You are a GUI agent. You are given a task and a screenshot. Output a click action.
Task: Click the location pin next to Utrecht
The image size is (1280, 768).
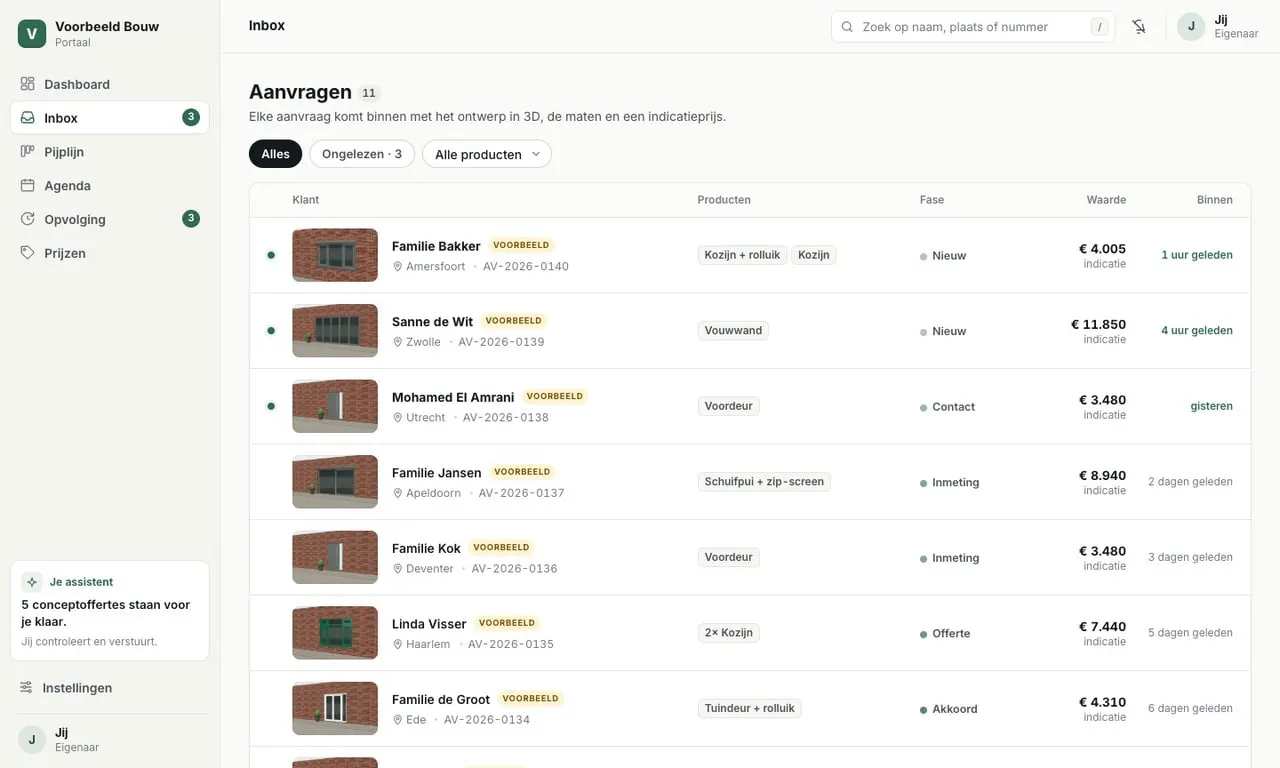click(397, 418)
